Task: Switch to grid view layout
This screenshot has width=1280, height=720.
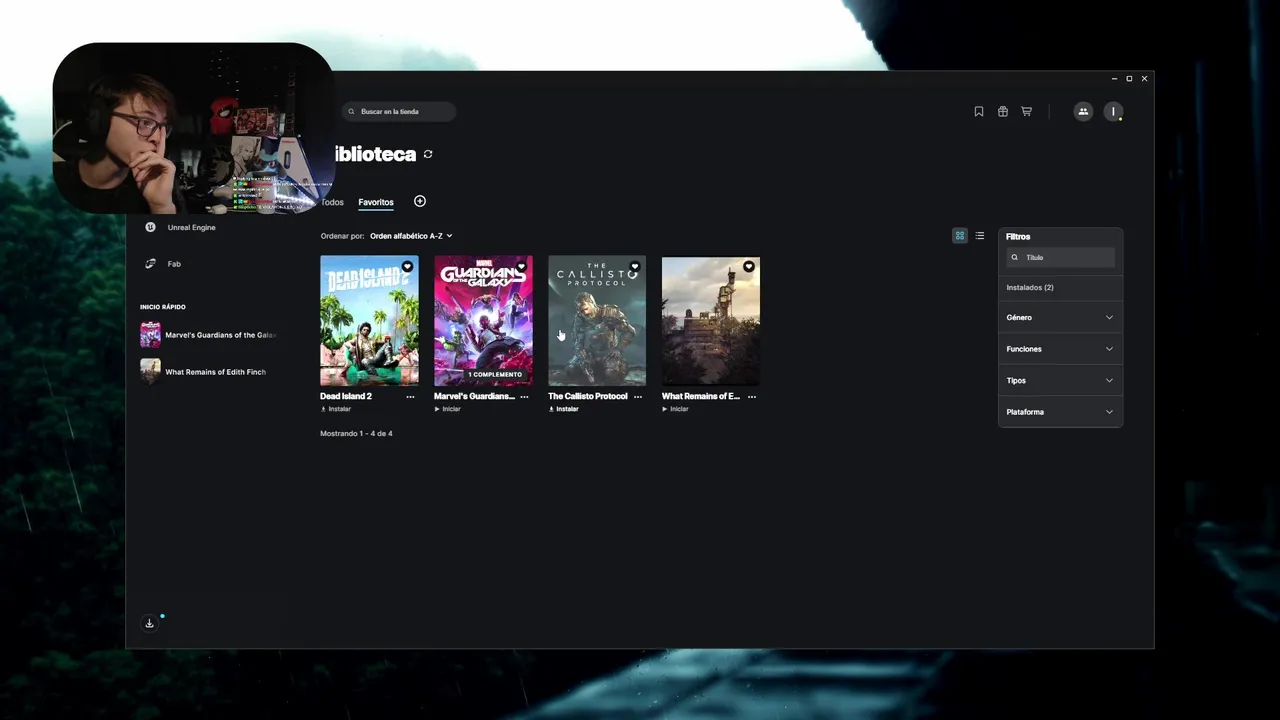Action: [960, 236]
